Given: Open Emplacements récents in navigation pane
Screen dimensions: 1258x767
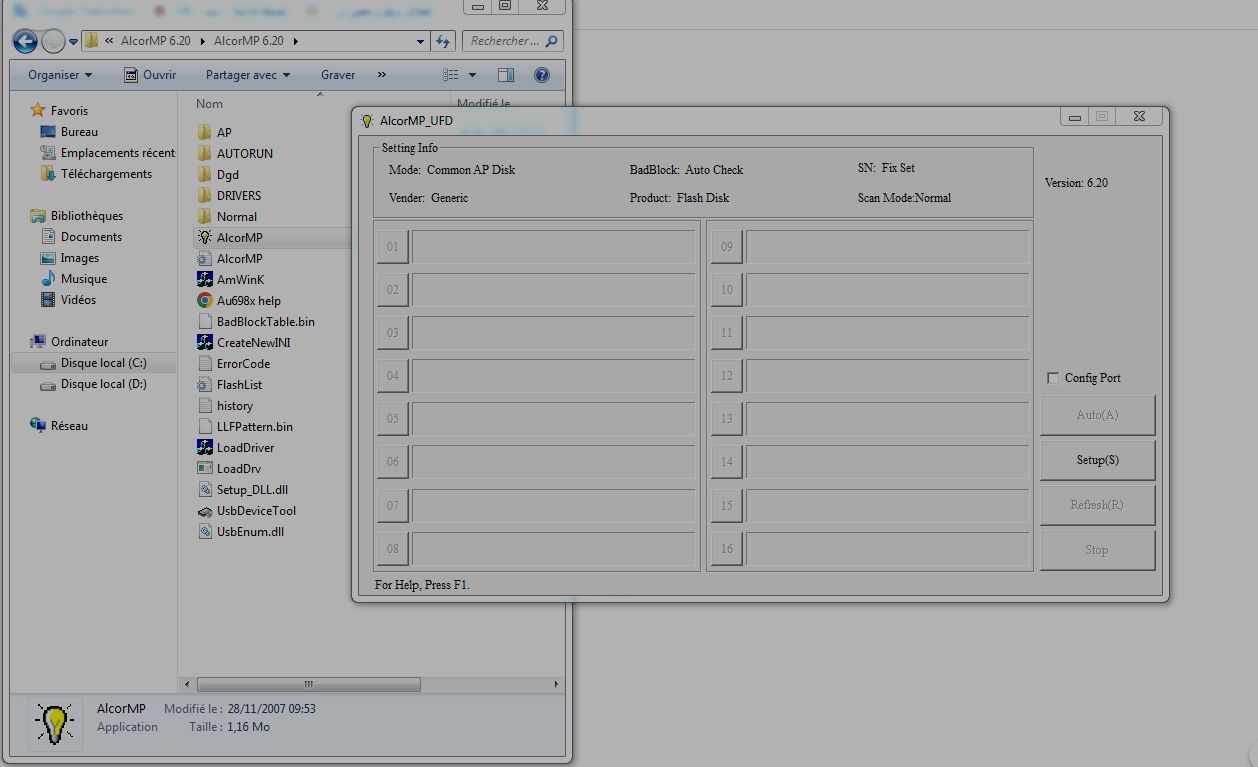Looking at the screenshot, I should coord(118,153).
